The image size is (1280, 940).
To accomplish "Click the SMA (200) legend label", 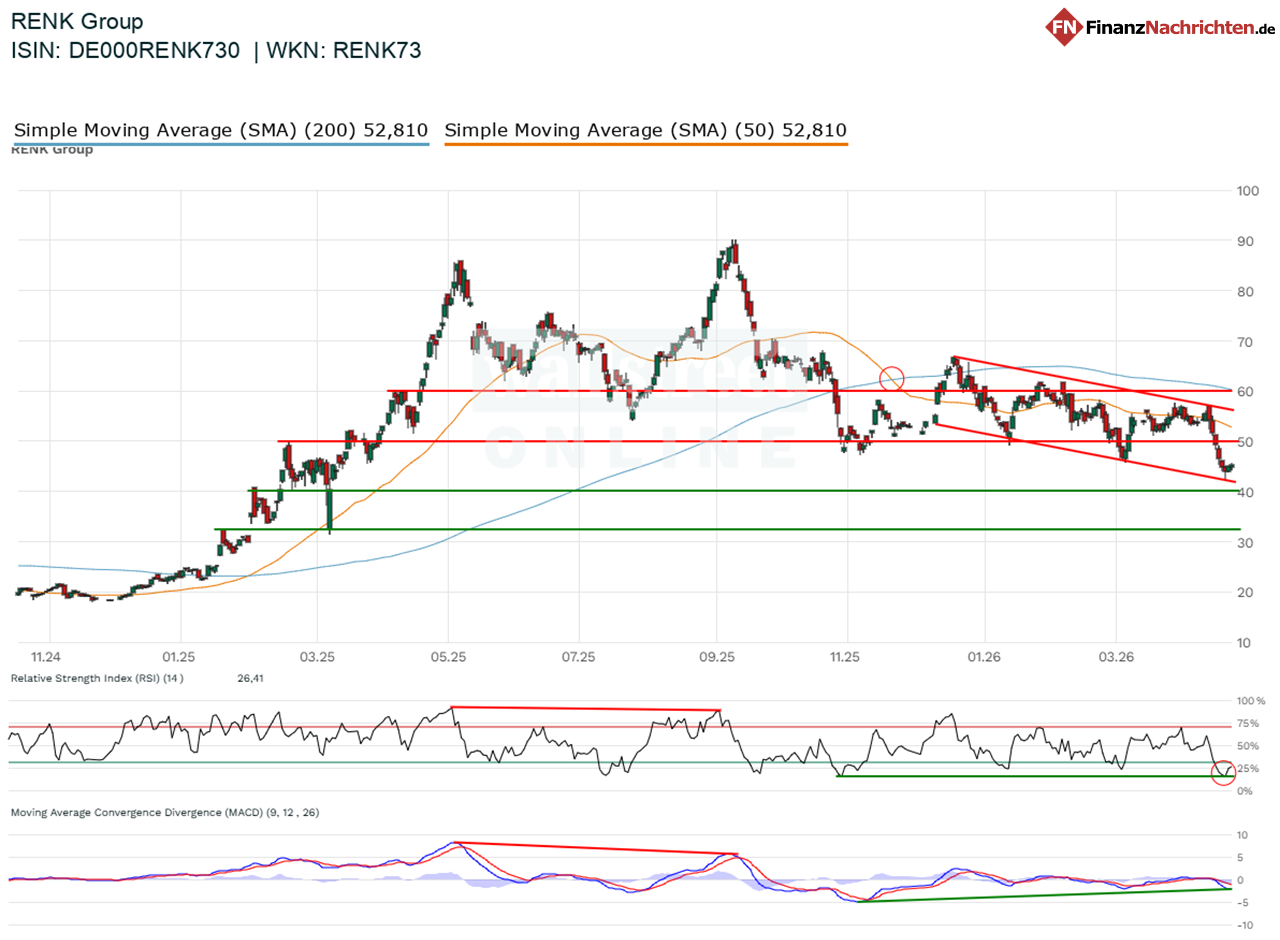I will 221,130.
